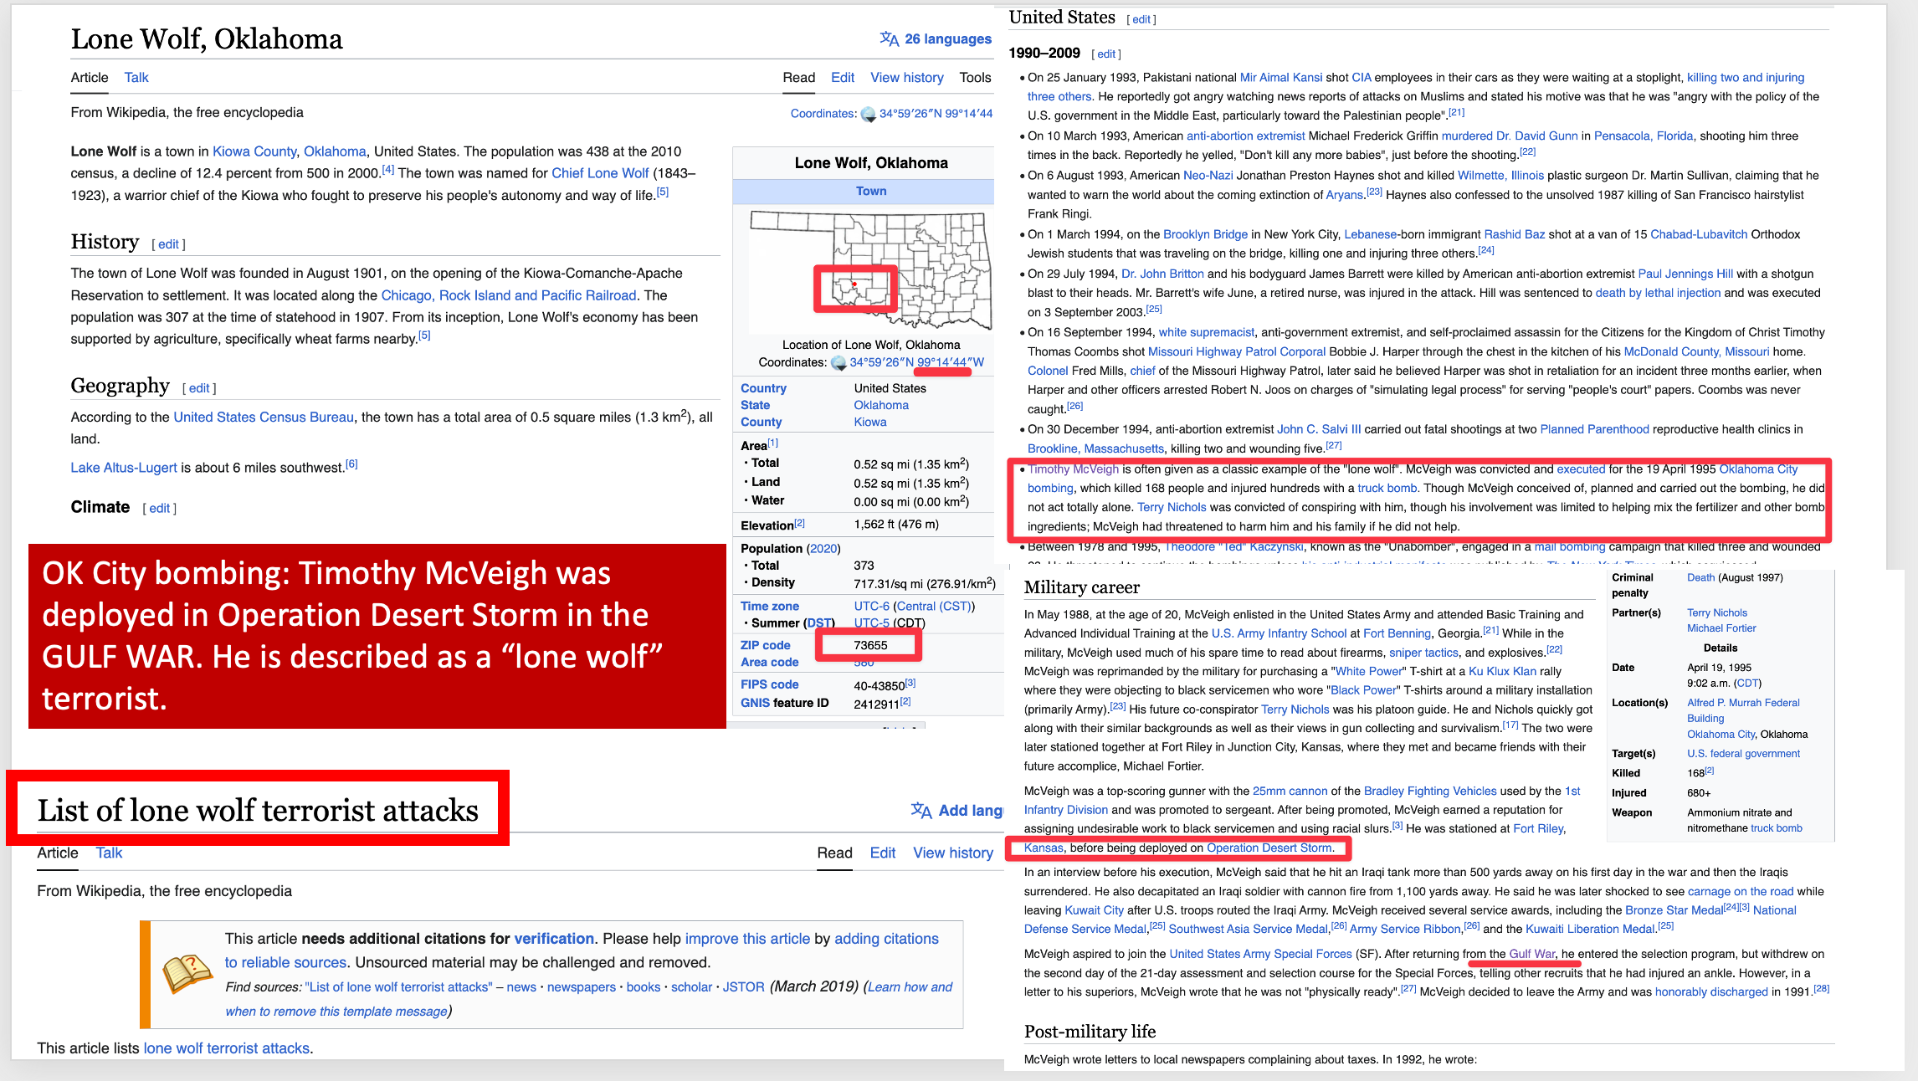
Task: Open the verification link in citation notice
Action: pos(554,939)
